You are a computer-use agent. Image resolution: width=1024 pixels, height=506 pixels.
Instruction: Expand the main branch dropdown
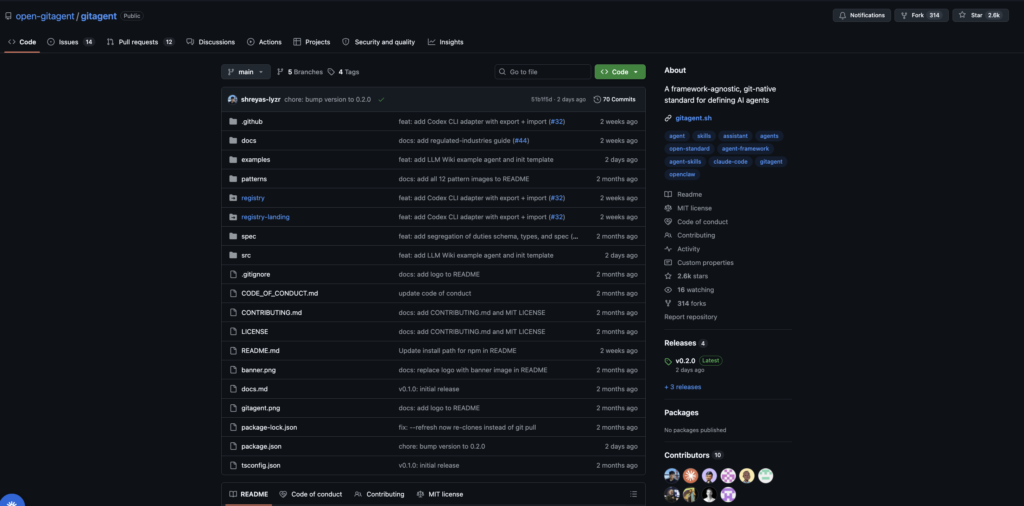[245, 72]
